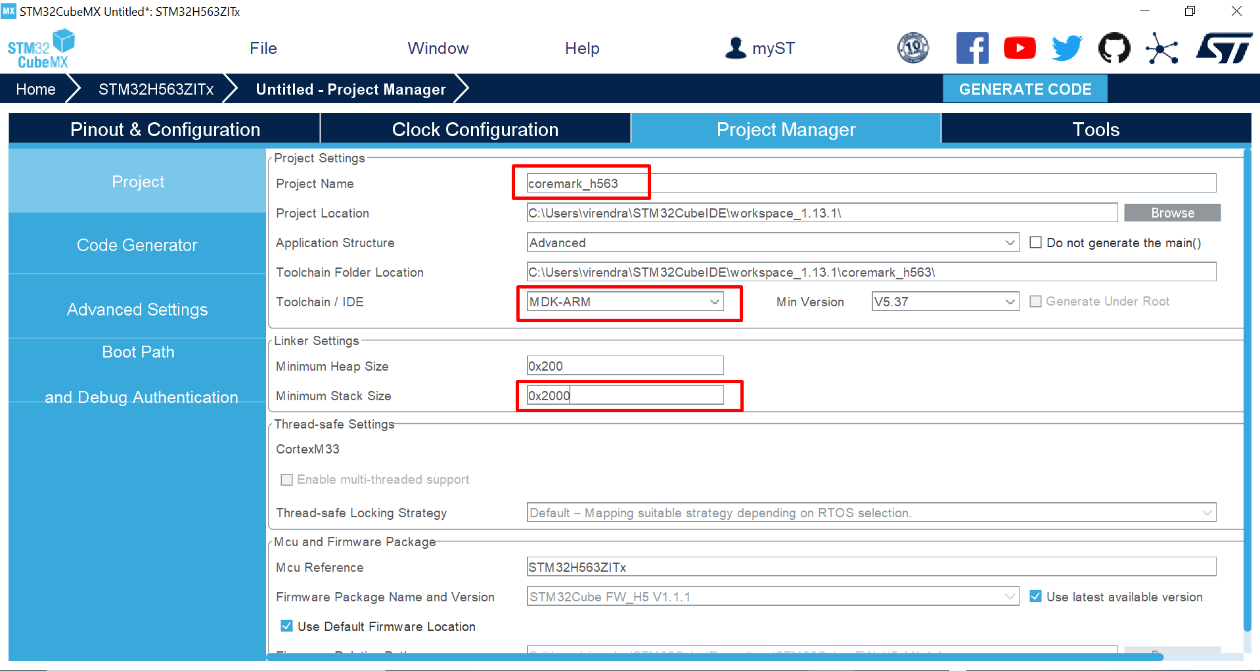Viewport: 1260px width, 671px height.
Task: Open the ST Facebook page icon
Action: click(972, 47)
